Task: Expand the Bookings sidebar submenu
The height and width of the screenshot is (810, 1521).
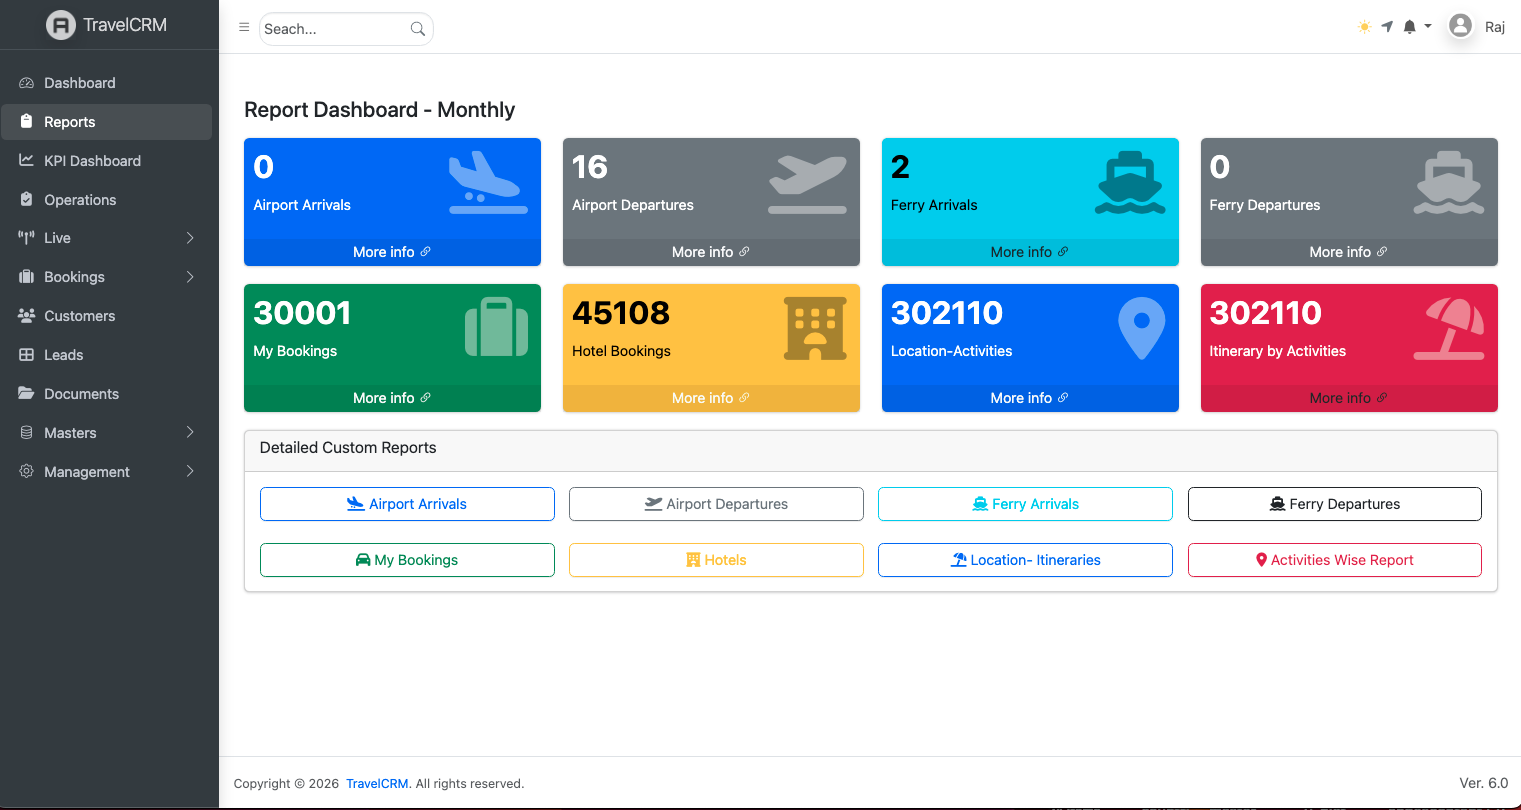Action: 107,277
